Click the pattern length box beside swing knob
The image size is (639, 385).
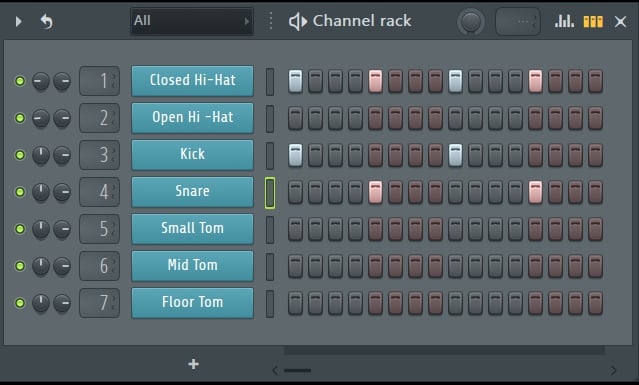pos(518,22)
